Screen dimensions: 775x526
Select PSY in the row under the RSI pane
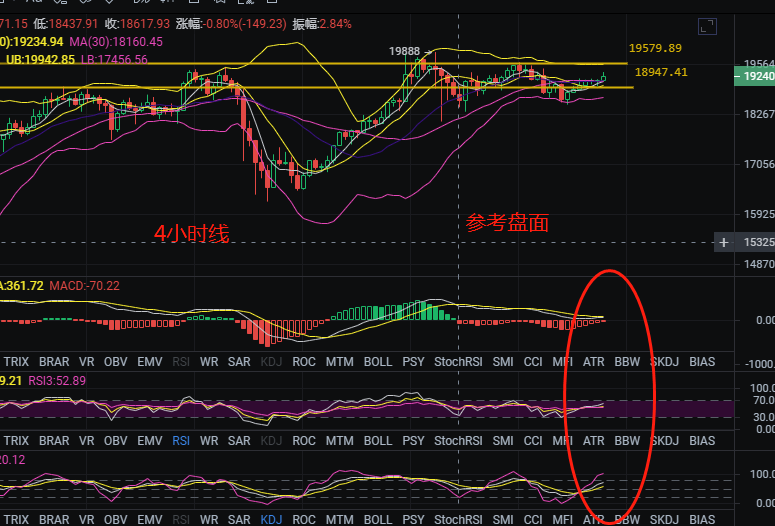tap(413, 441)
